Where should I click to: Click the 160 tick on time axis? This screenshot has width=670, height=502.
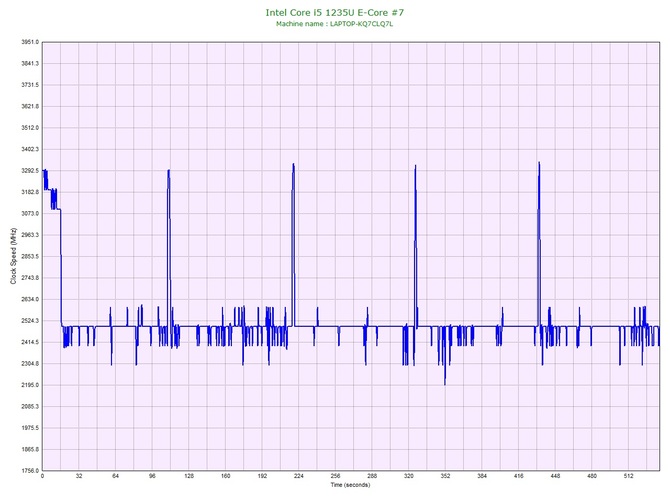click(226, 476)
